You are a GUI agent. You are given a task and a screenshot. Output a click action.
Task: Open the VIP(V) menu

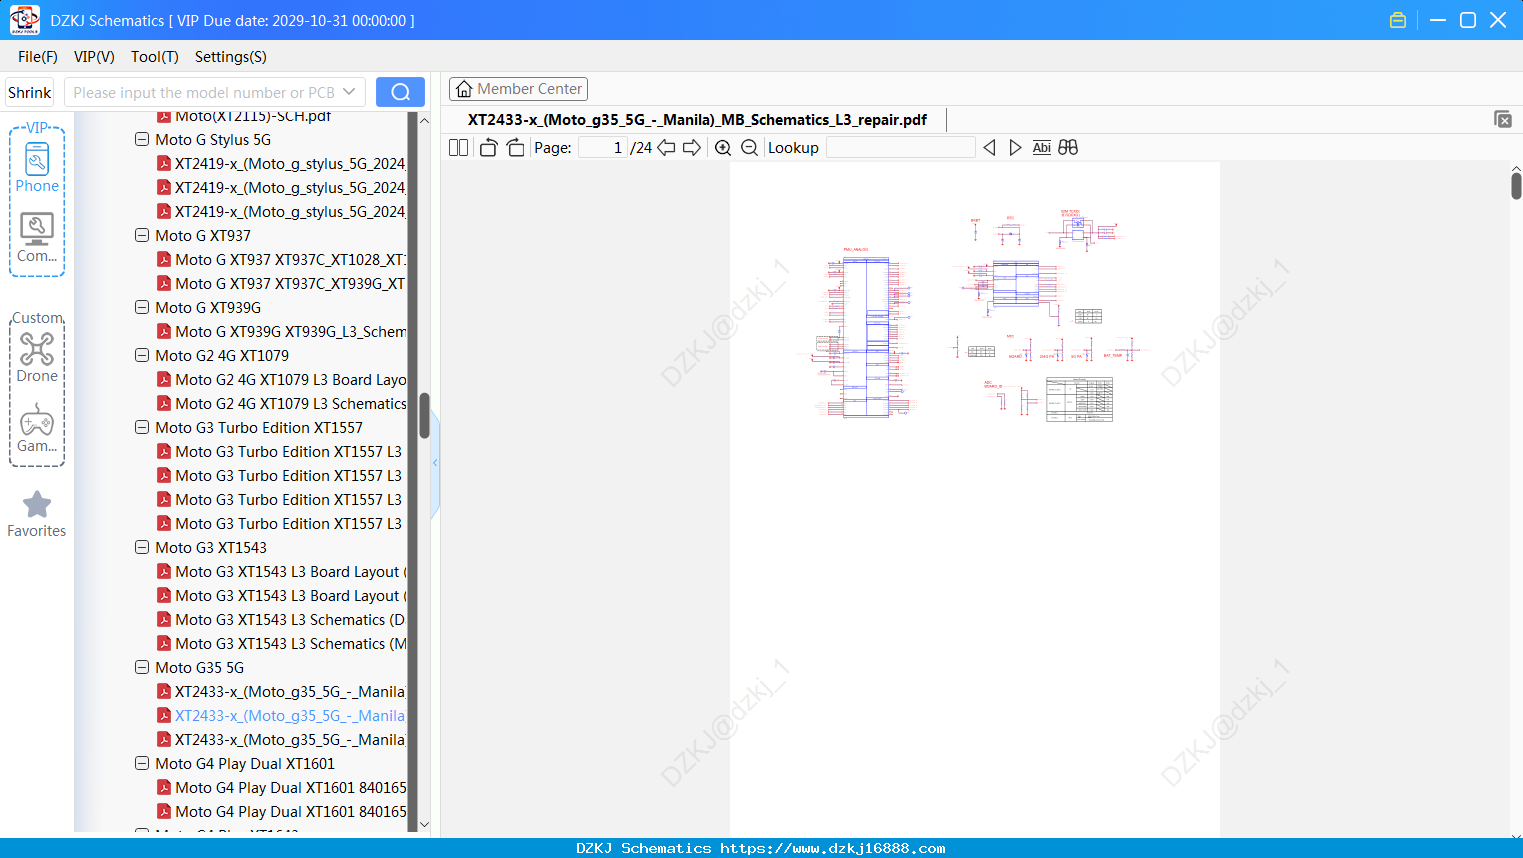click(x=94, y=57)
